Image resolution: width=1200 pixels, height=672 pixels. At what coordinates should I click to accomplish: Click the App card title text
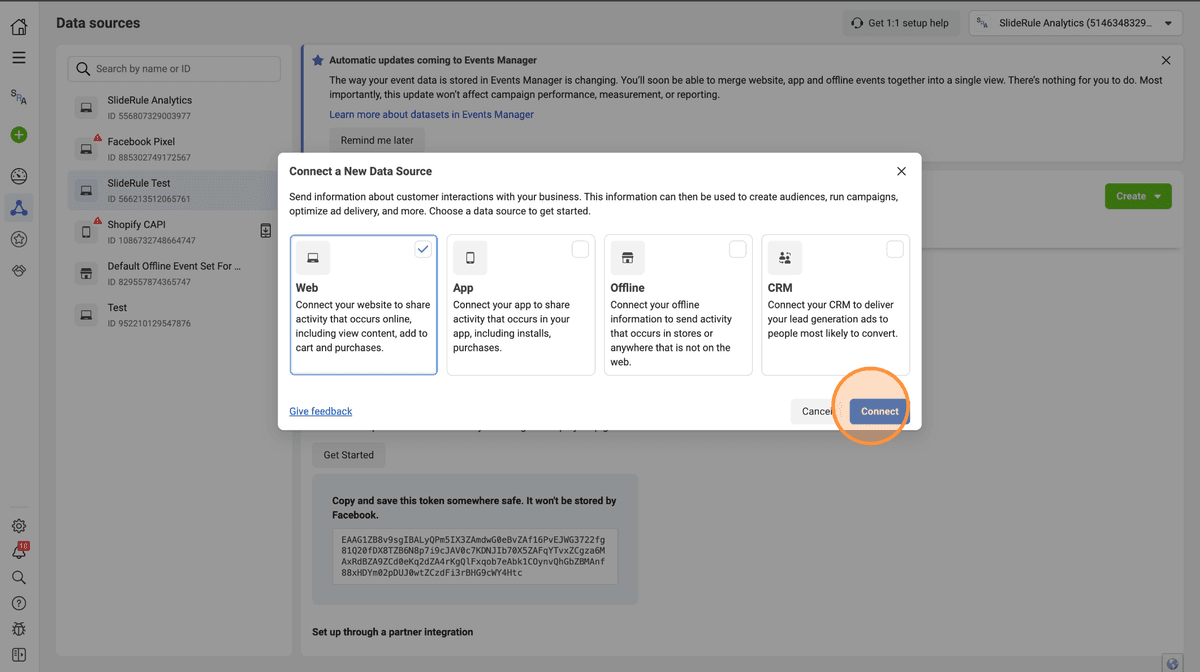point(463,288)
